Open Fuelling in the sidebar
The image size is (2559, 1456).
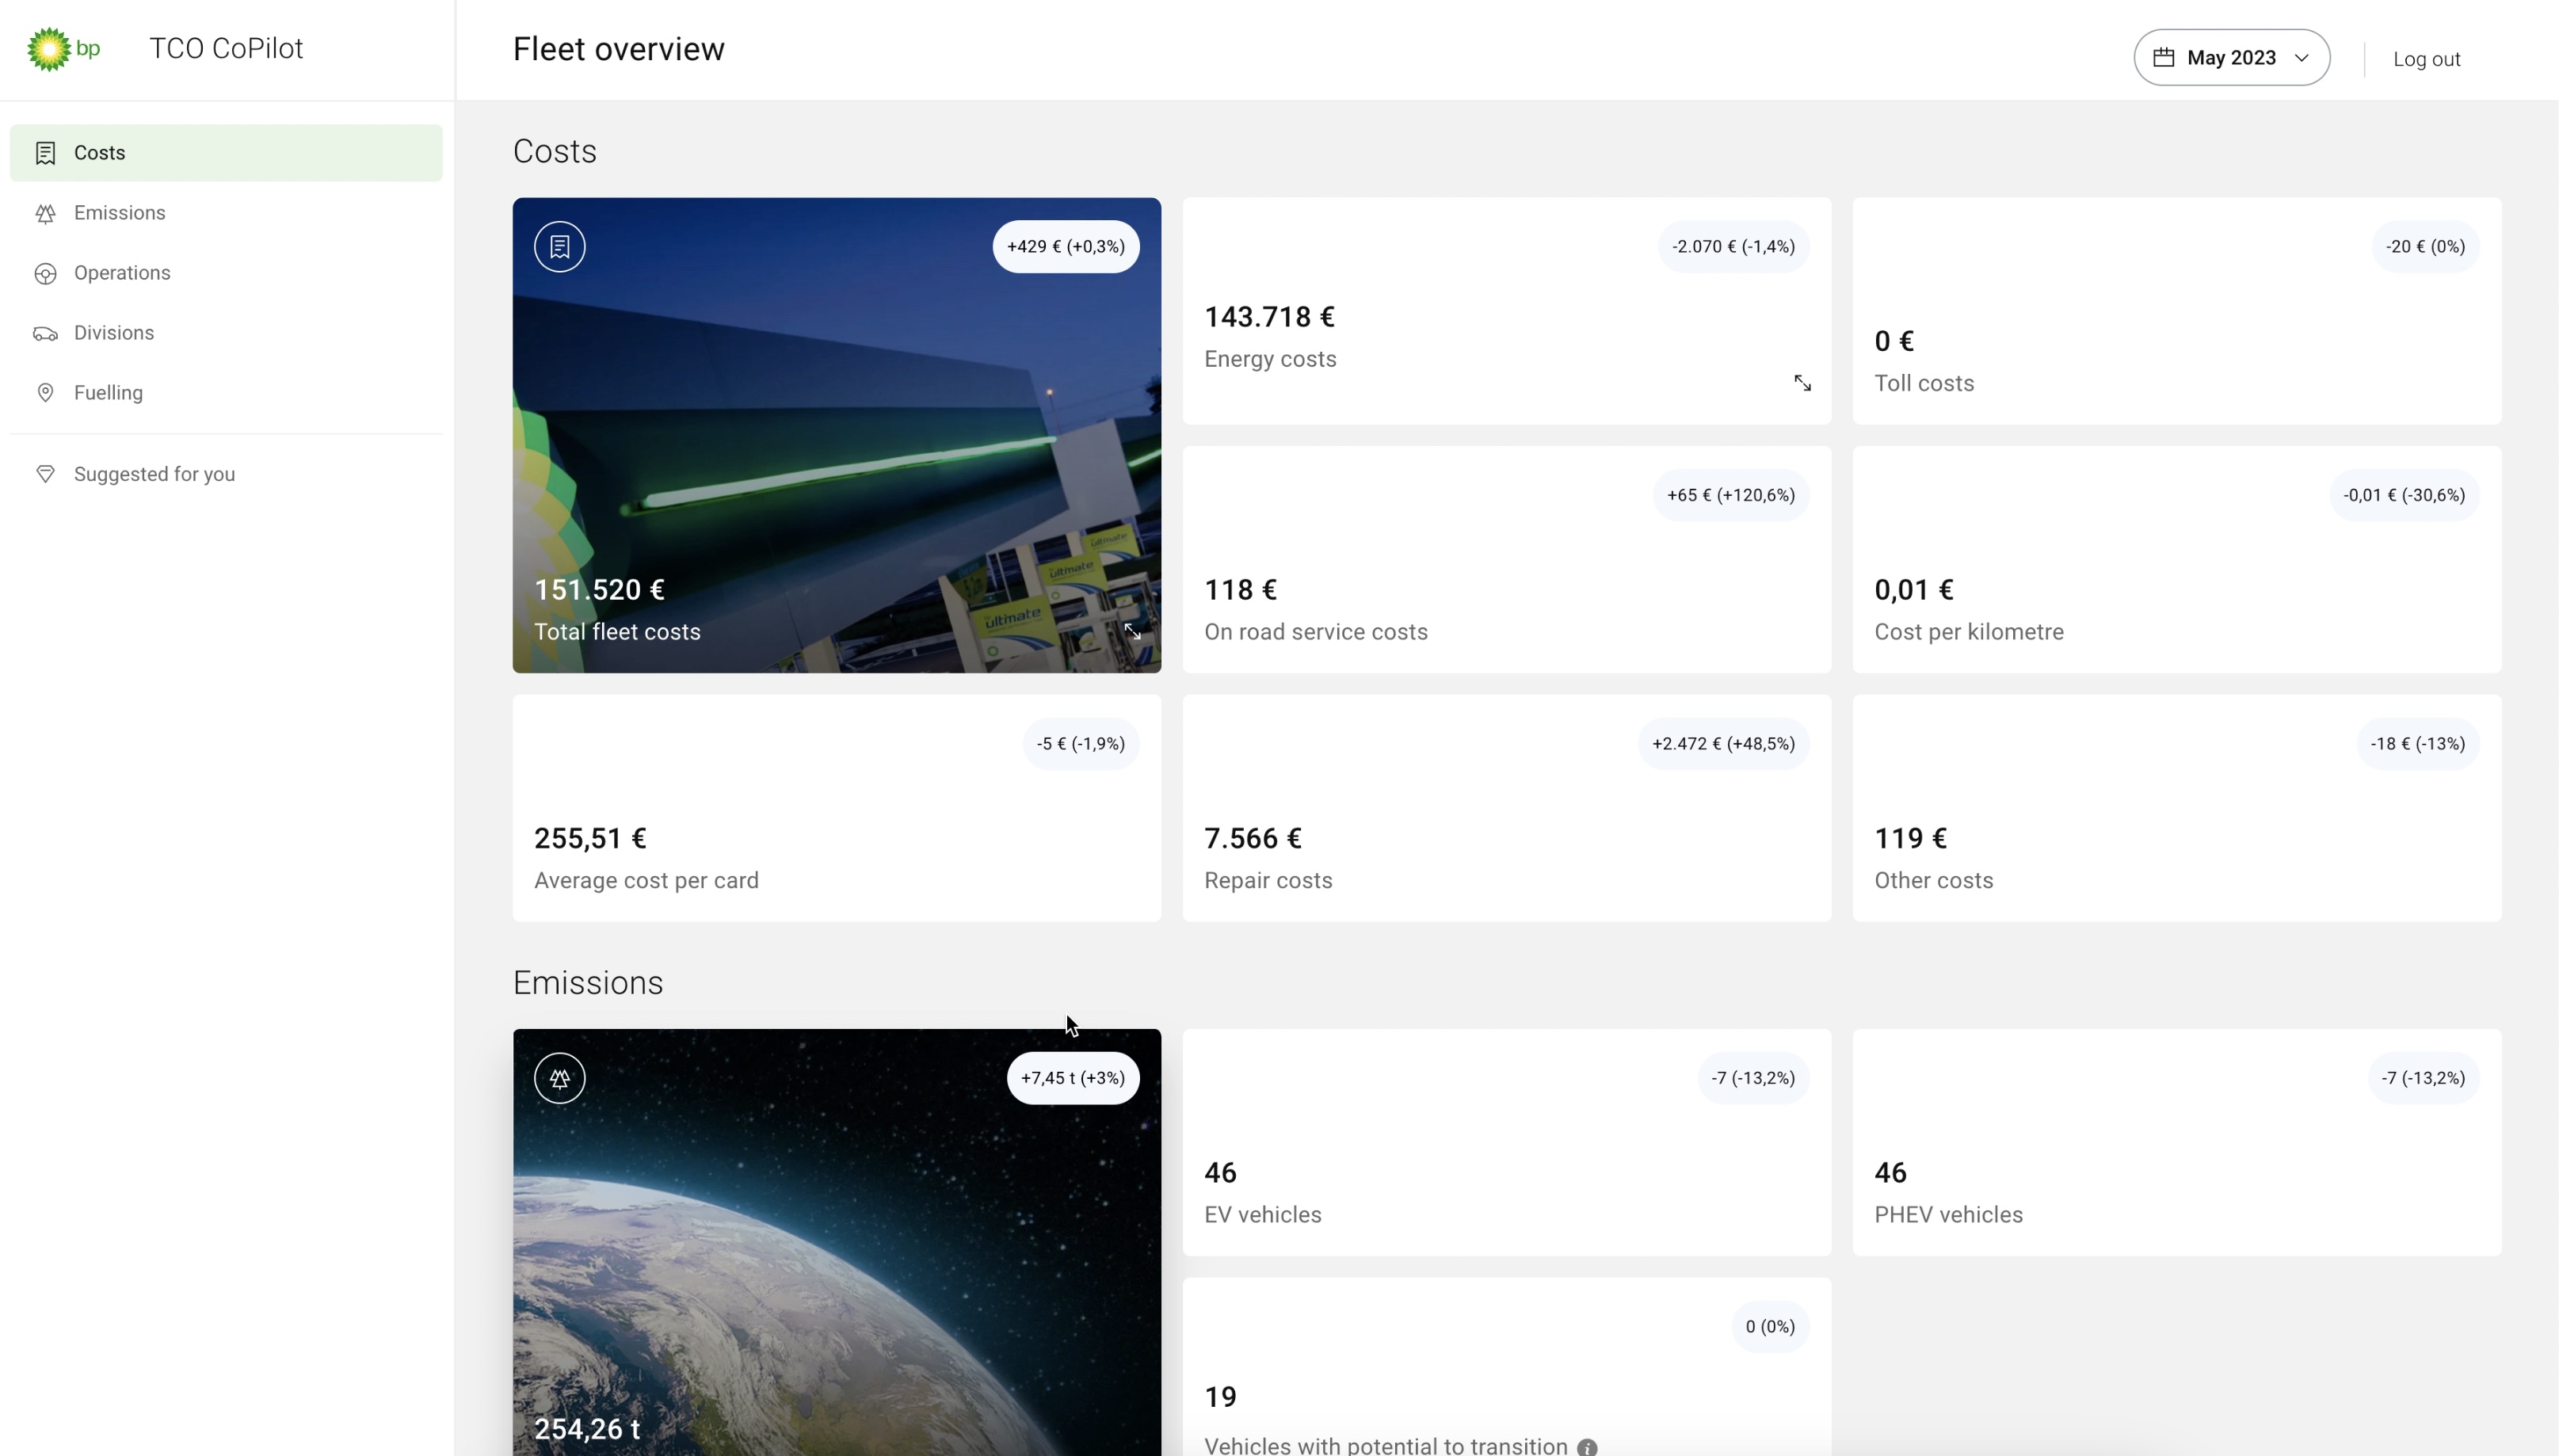[226, 393]
